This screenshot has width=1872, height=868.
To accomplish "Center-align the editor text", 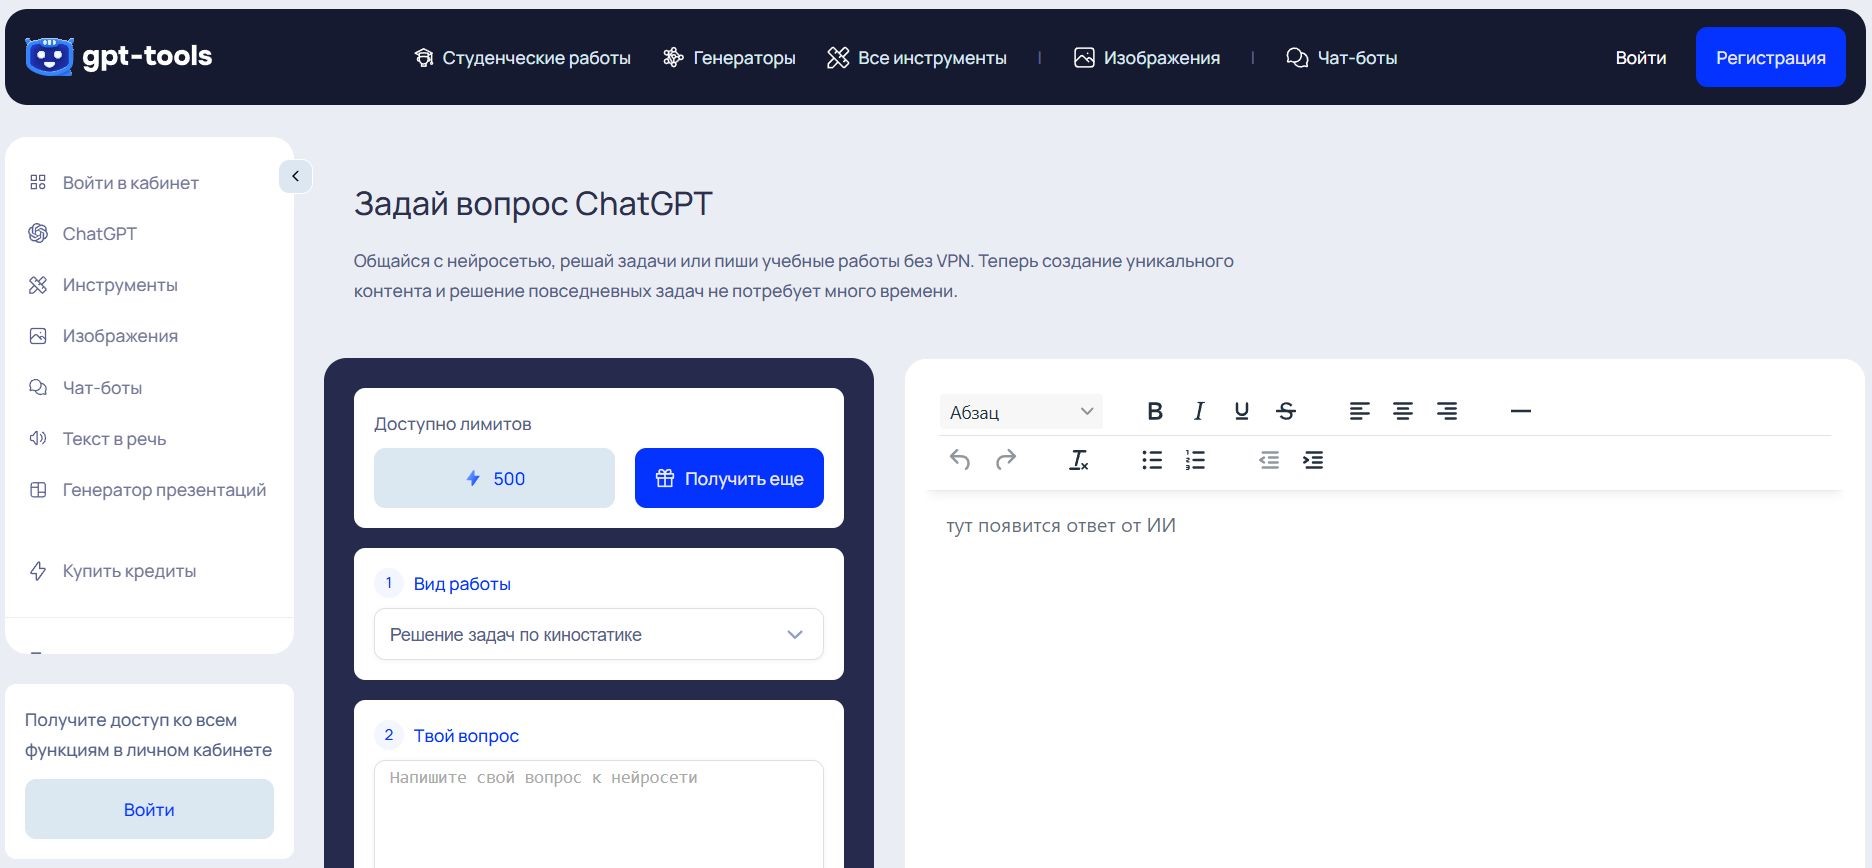I will pos(1403,411).
